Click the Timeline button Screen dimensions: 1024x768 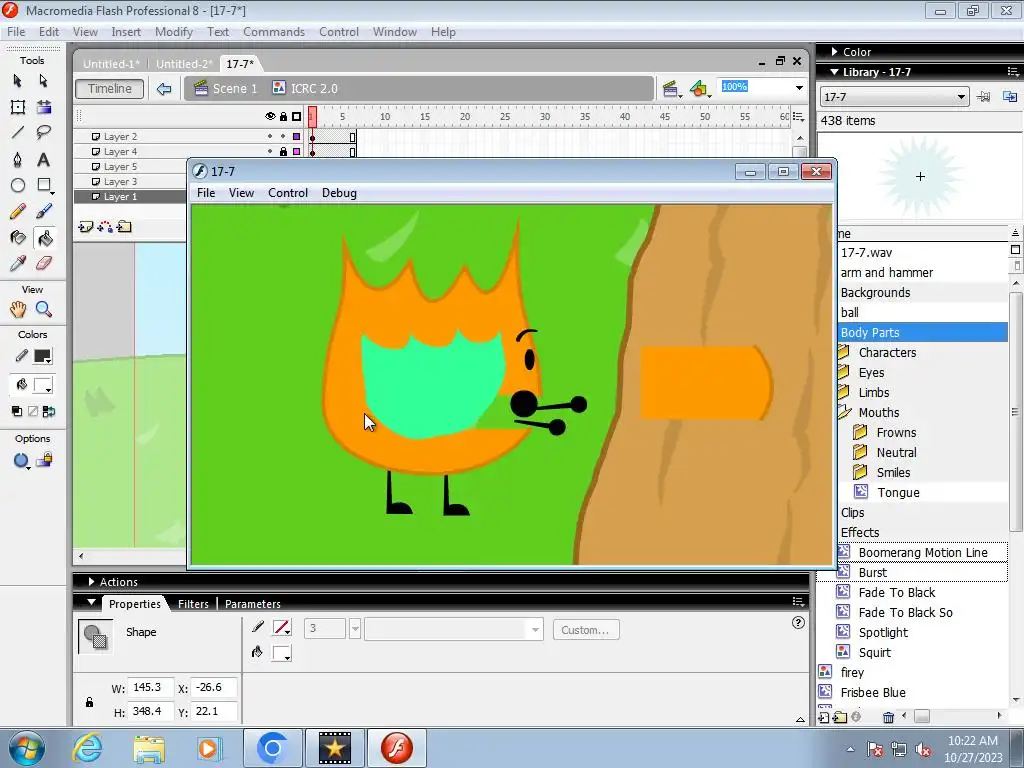[x=110, y=89]
